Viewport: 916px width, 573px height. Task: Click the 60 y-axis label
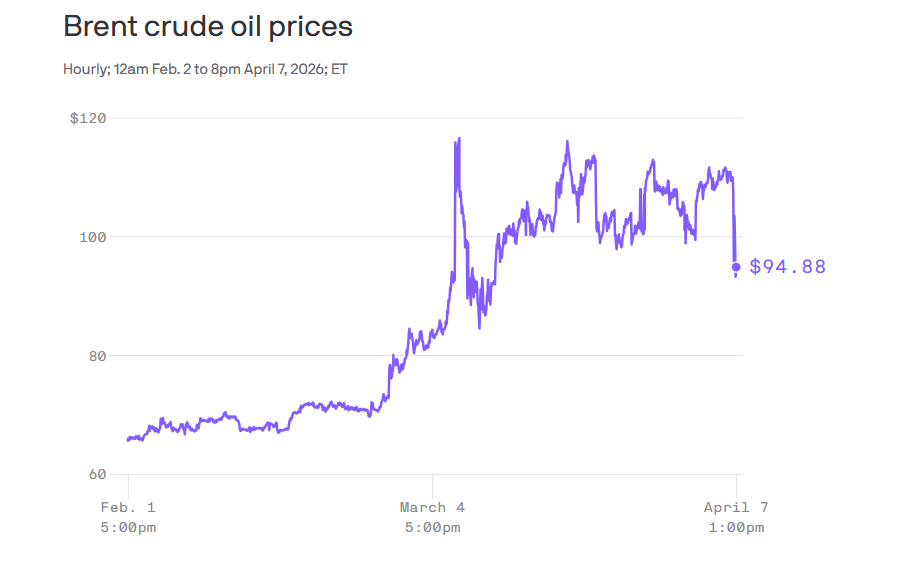[x=95, y=474]
